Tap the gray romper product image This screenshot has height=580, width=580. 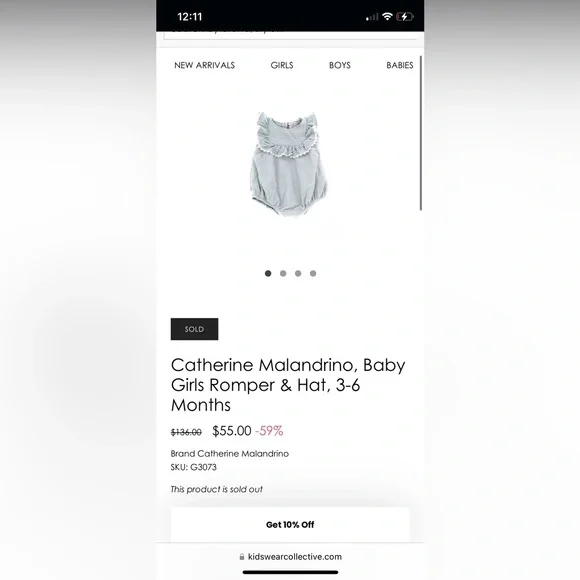[289, 164]
